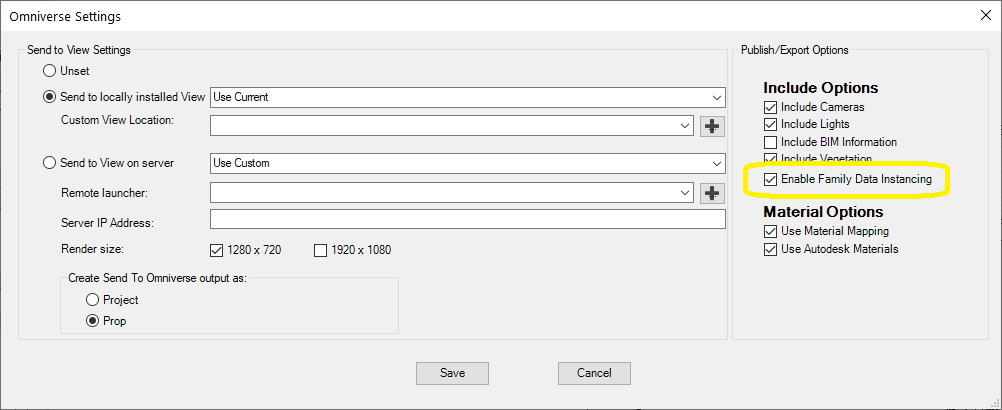Enable Include BIM Information
Image resolution: width=1002 pixels, height=410 pixels.
click(770, 142)
